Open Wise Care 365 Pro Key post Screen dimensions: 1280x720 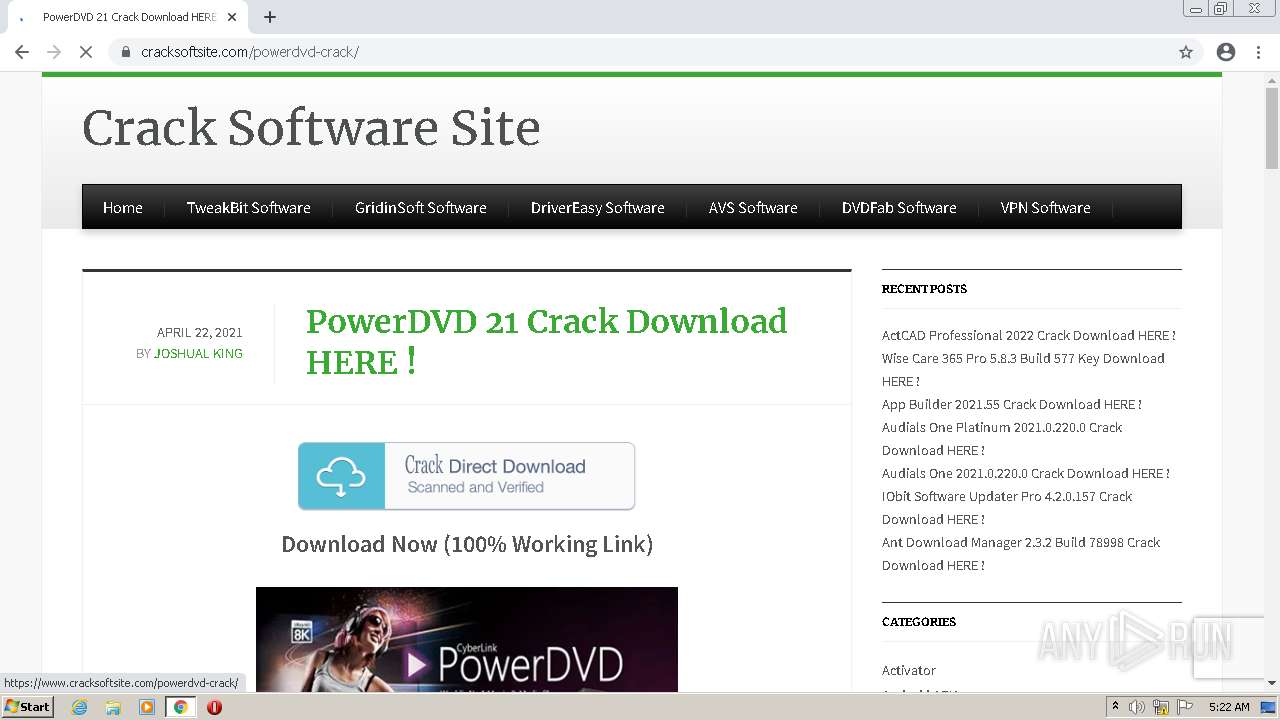click(x=1023, y=369)
